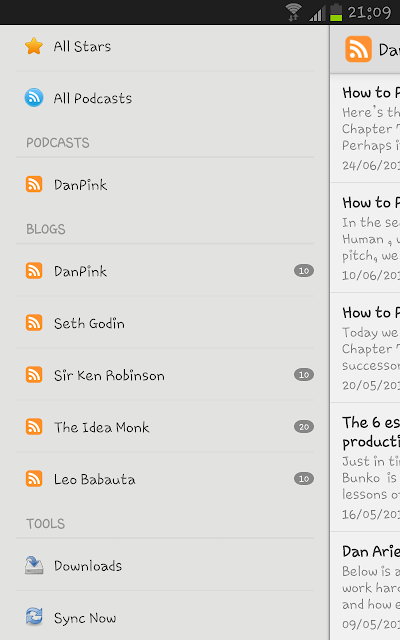Select DanPink under Podcasts section
This screenshot has width=400, height=640.
165,184
